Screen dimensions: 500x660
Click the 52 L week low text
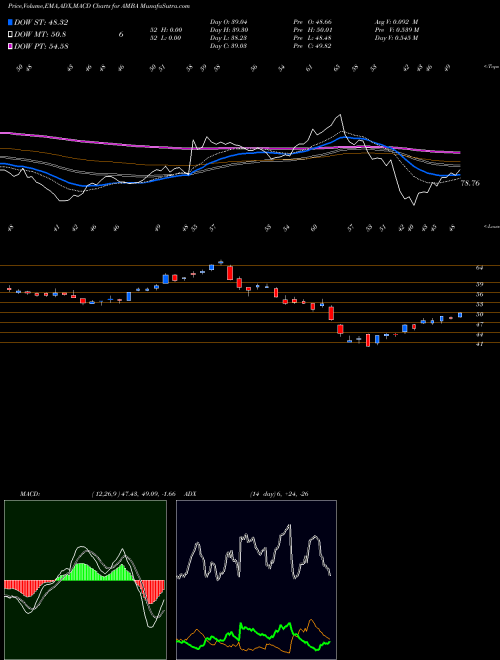pyautogui.click(x=165, y=37)
